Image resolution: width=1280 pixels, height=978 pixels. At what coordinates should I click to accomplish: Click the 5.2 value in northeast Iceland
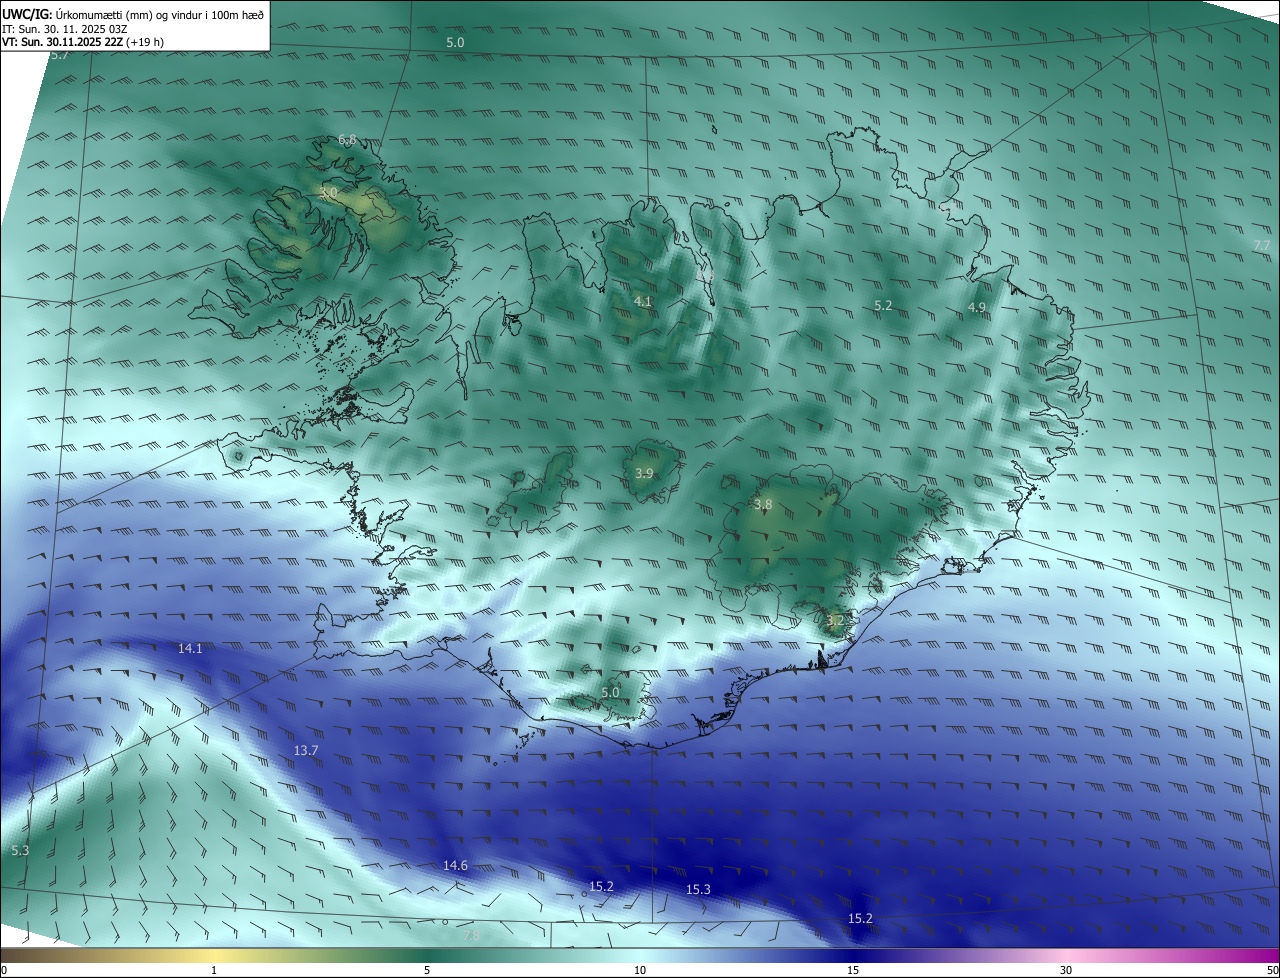coord(883,305)
